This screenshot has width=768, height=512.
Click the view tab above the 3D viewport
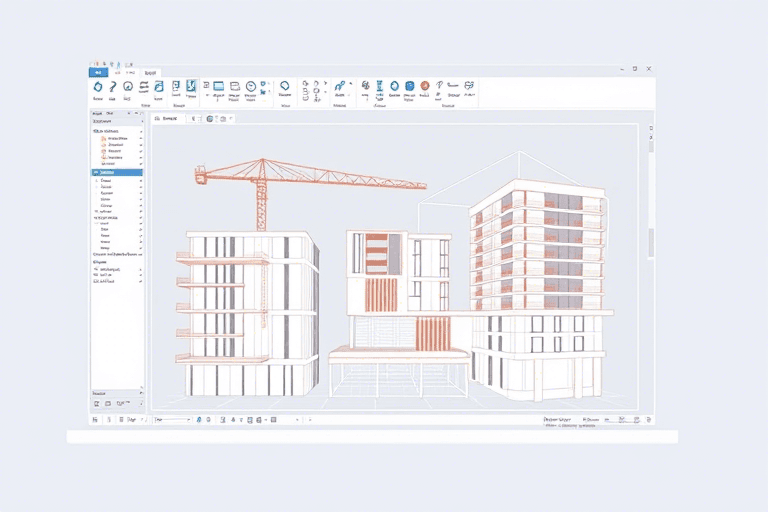(170, 118)
